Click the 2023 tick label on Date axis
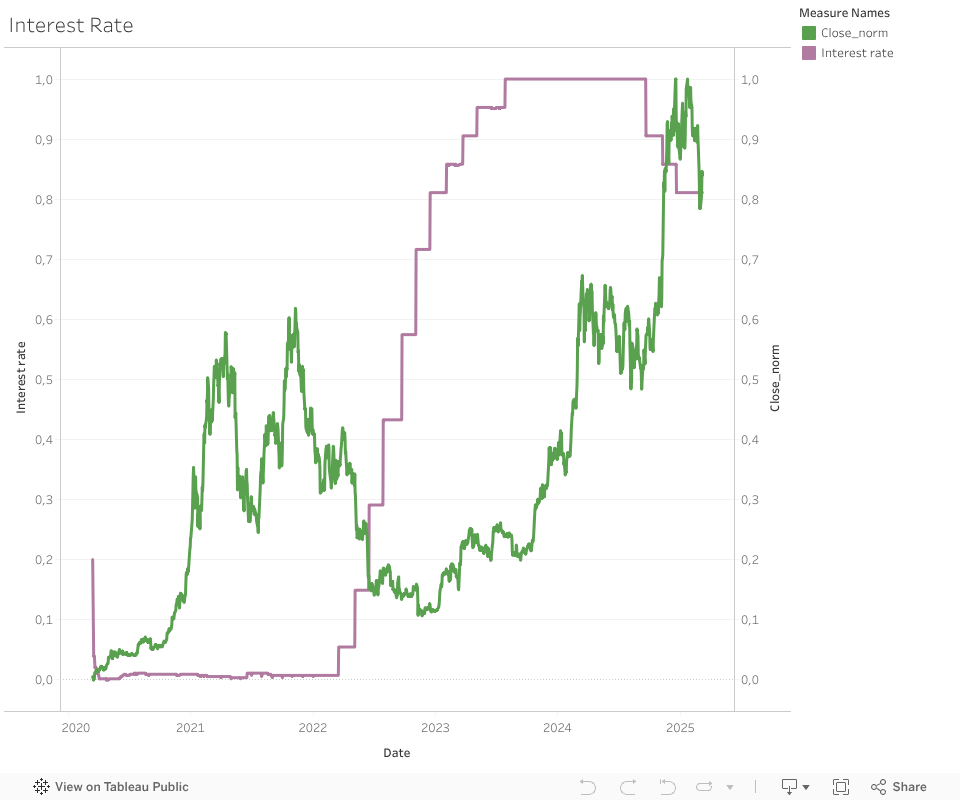Image resolution: width=960 pixels, height=800 pixels. pos(435,727)
